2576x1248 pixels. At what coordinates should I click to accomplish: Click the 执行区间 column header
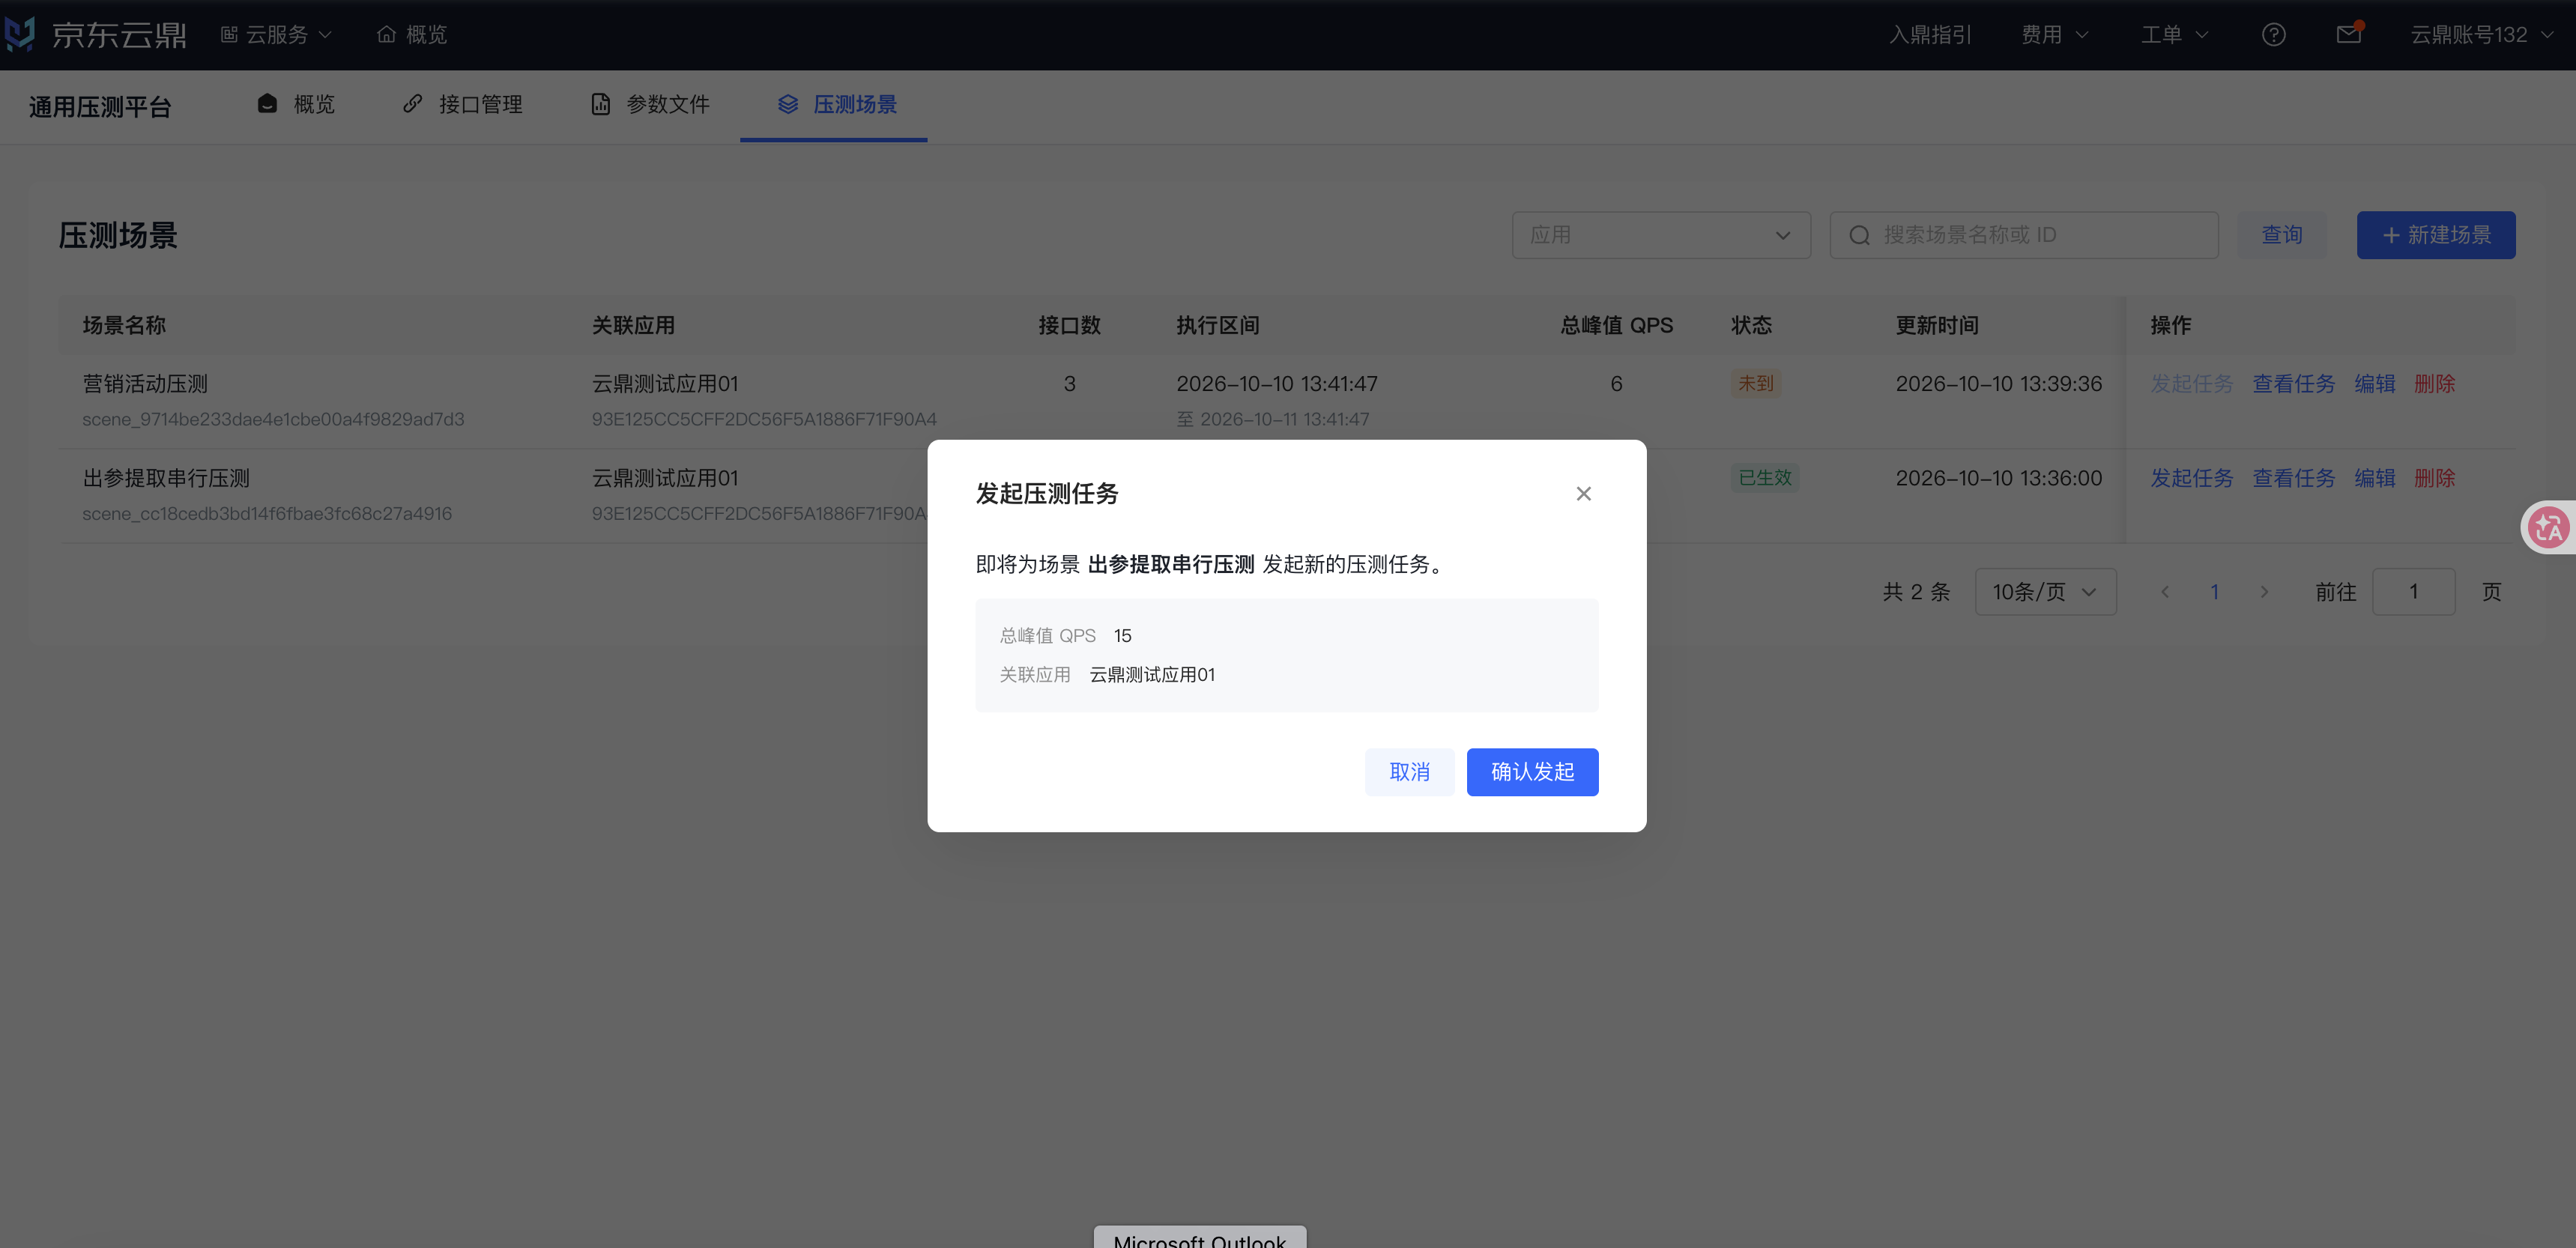click(1217, 325)
